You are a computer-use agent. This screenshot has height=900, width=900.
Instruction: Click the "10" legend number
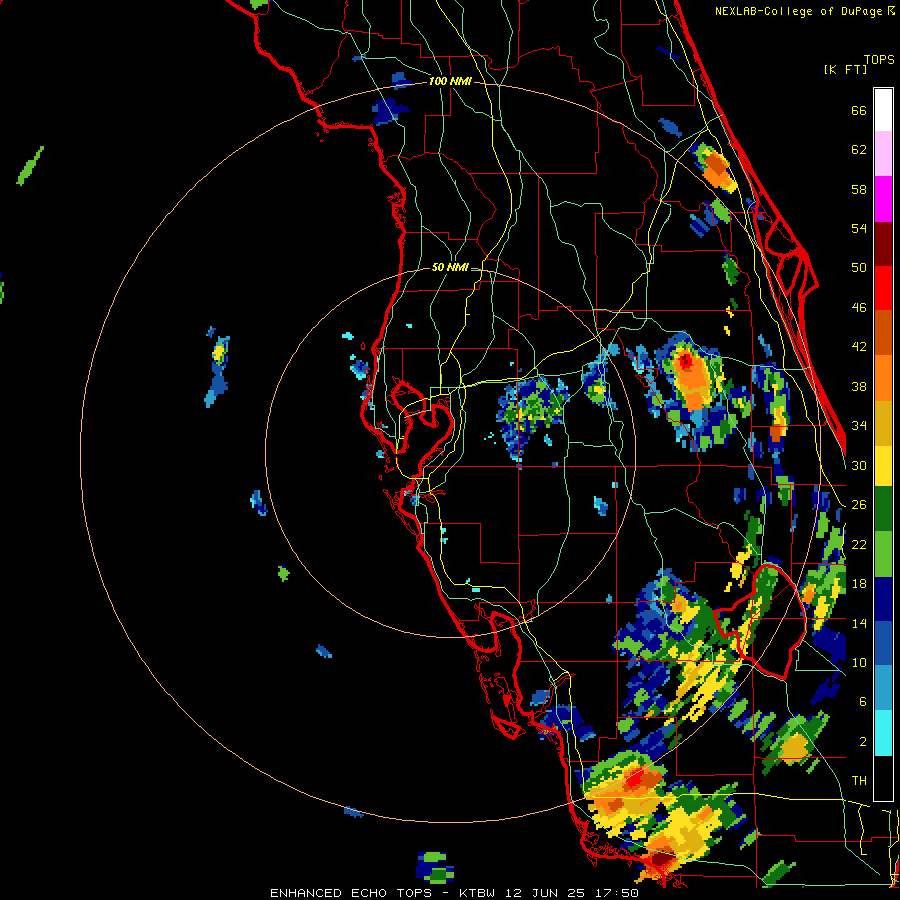859,662
